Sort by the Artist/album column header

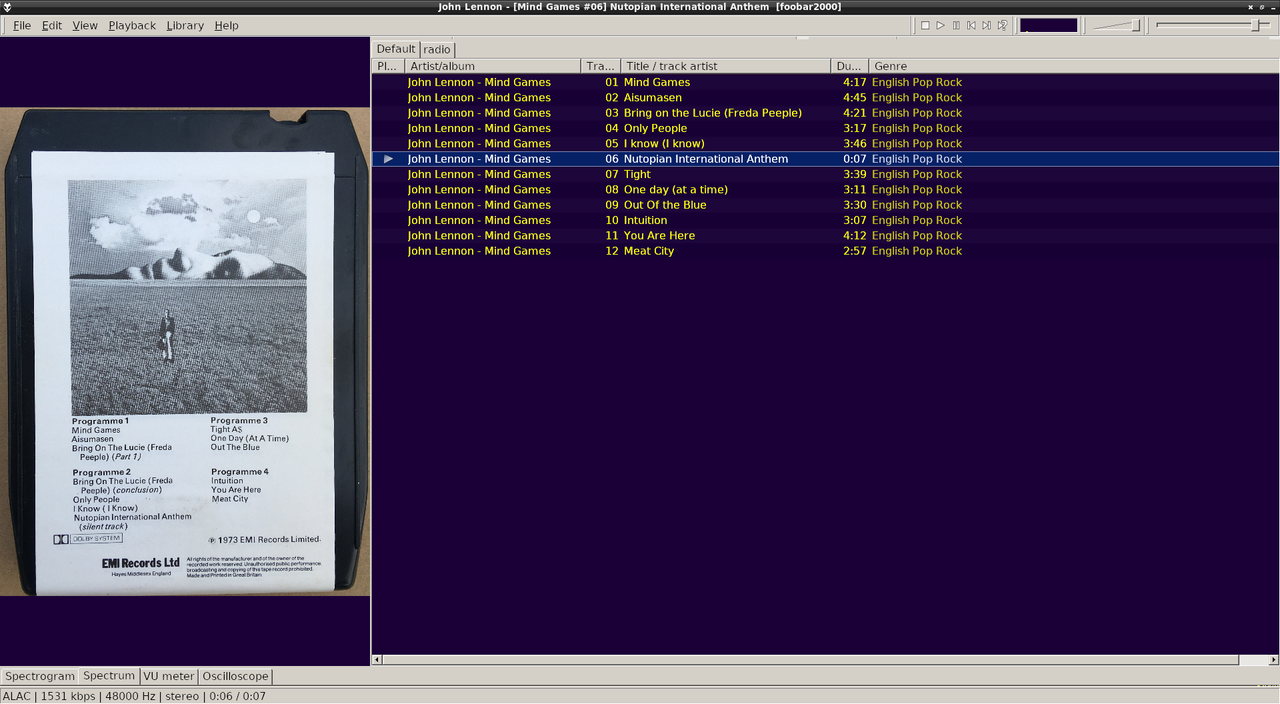(x=493, y=66)
